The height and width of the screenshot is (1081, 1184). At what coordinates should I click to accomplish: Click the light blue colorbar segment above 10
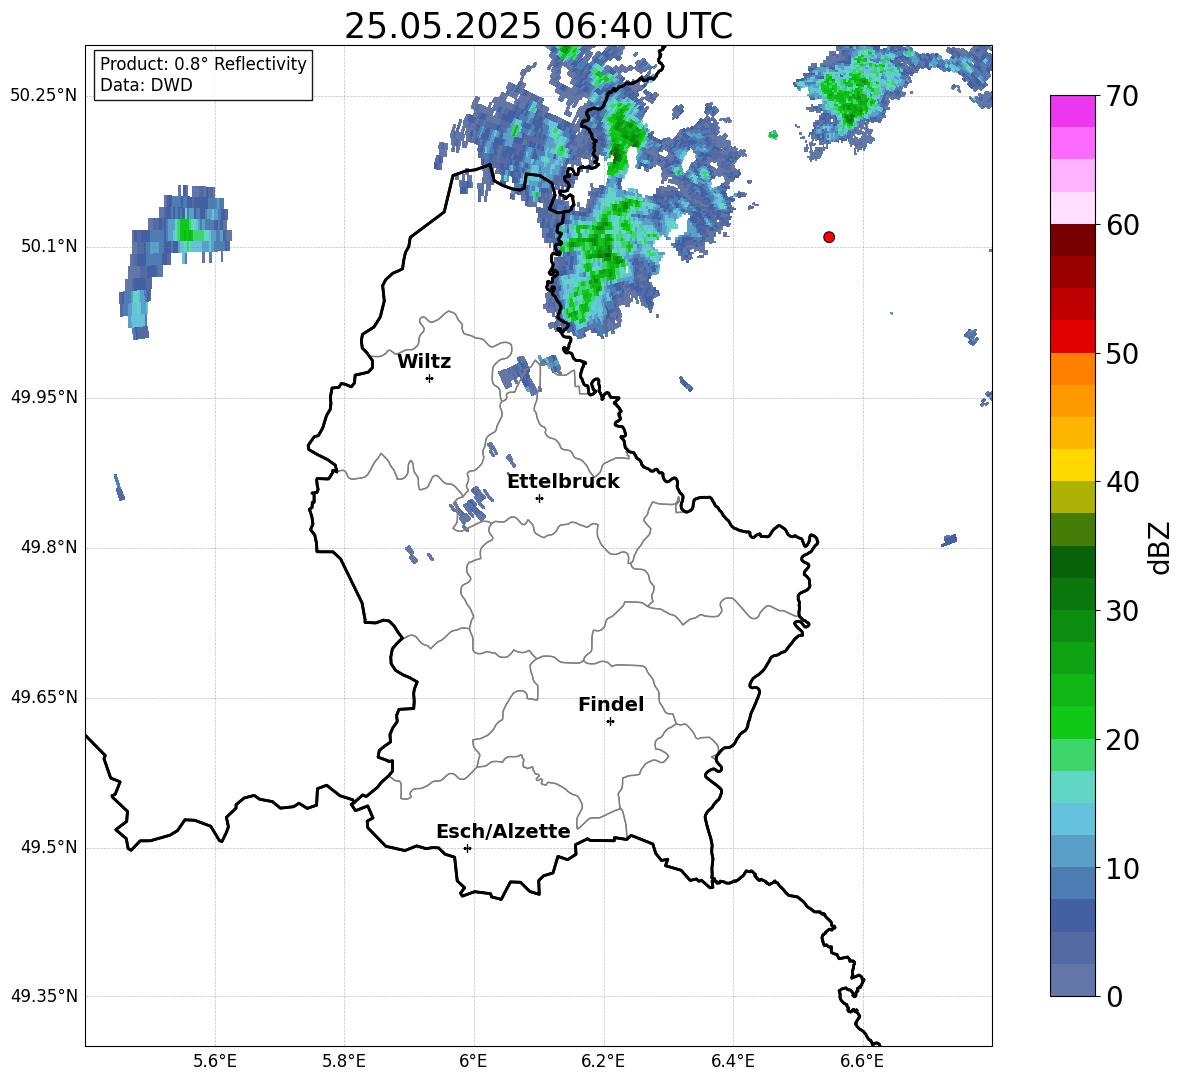point(1072,852)
